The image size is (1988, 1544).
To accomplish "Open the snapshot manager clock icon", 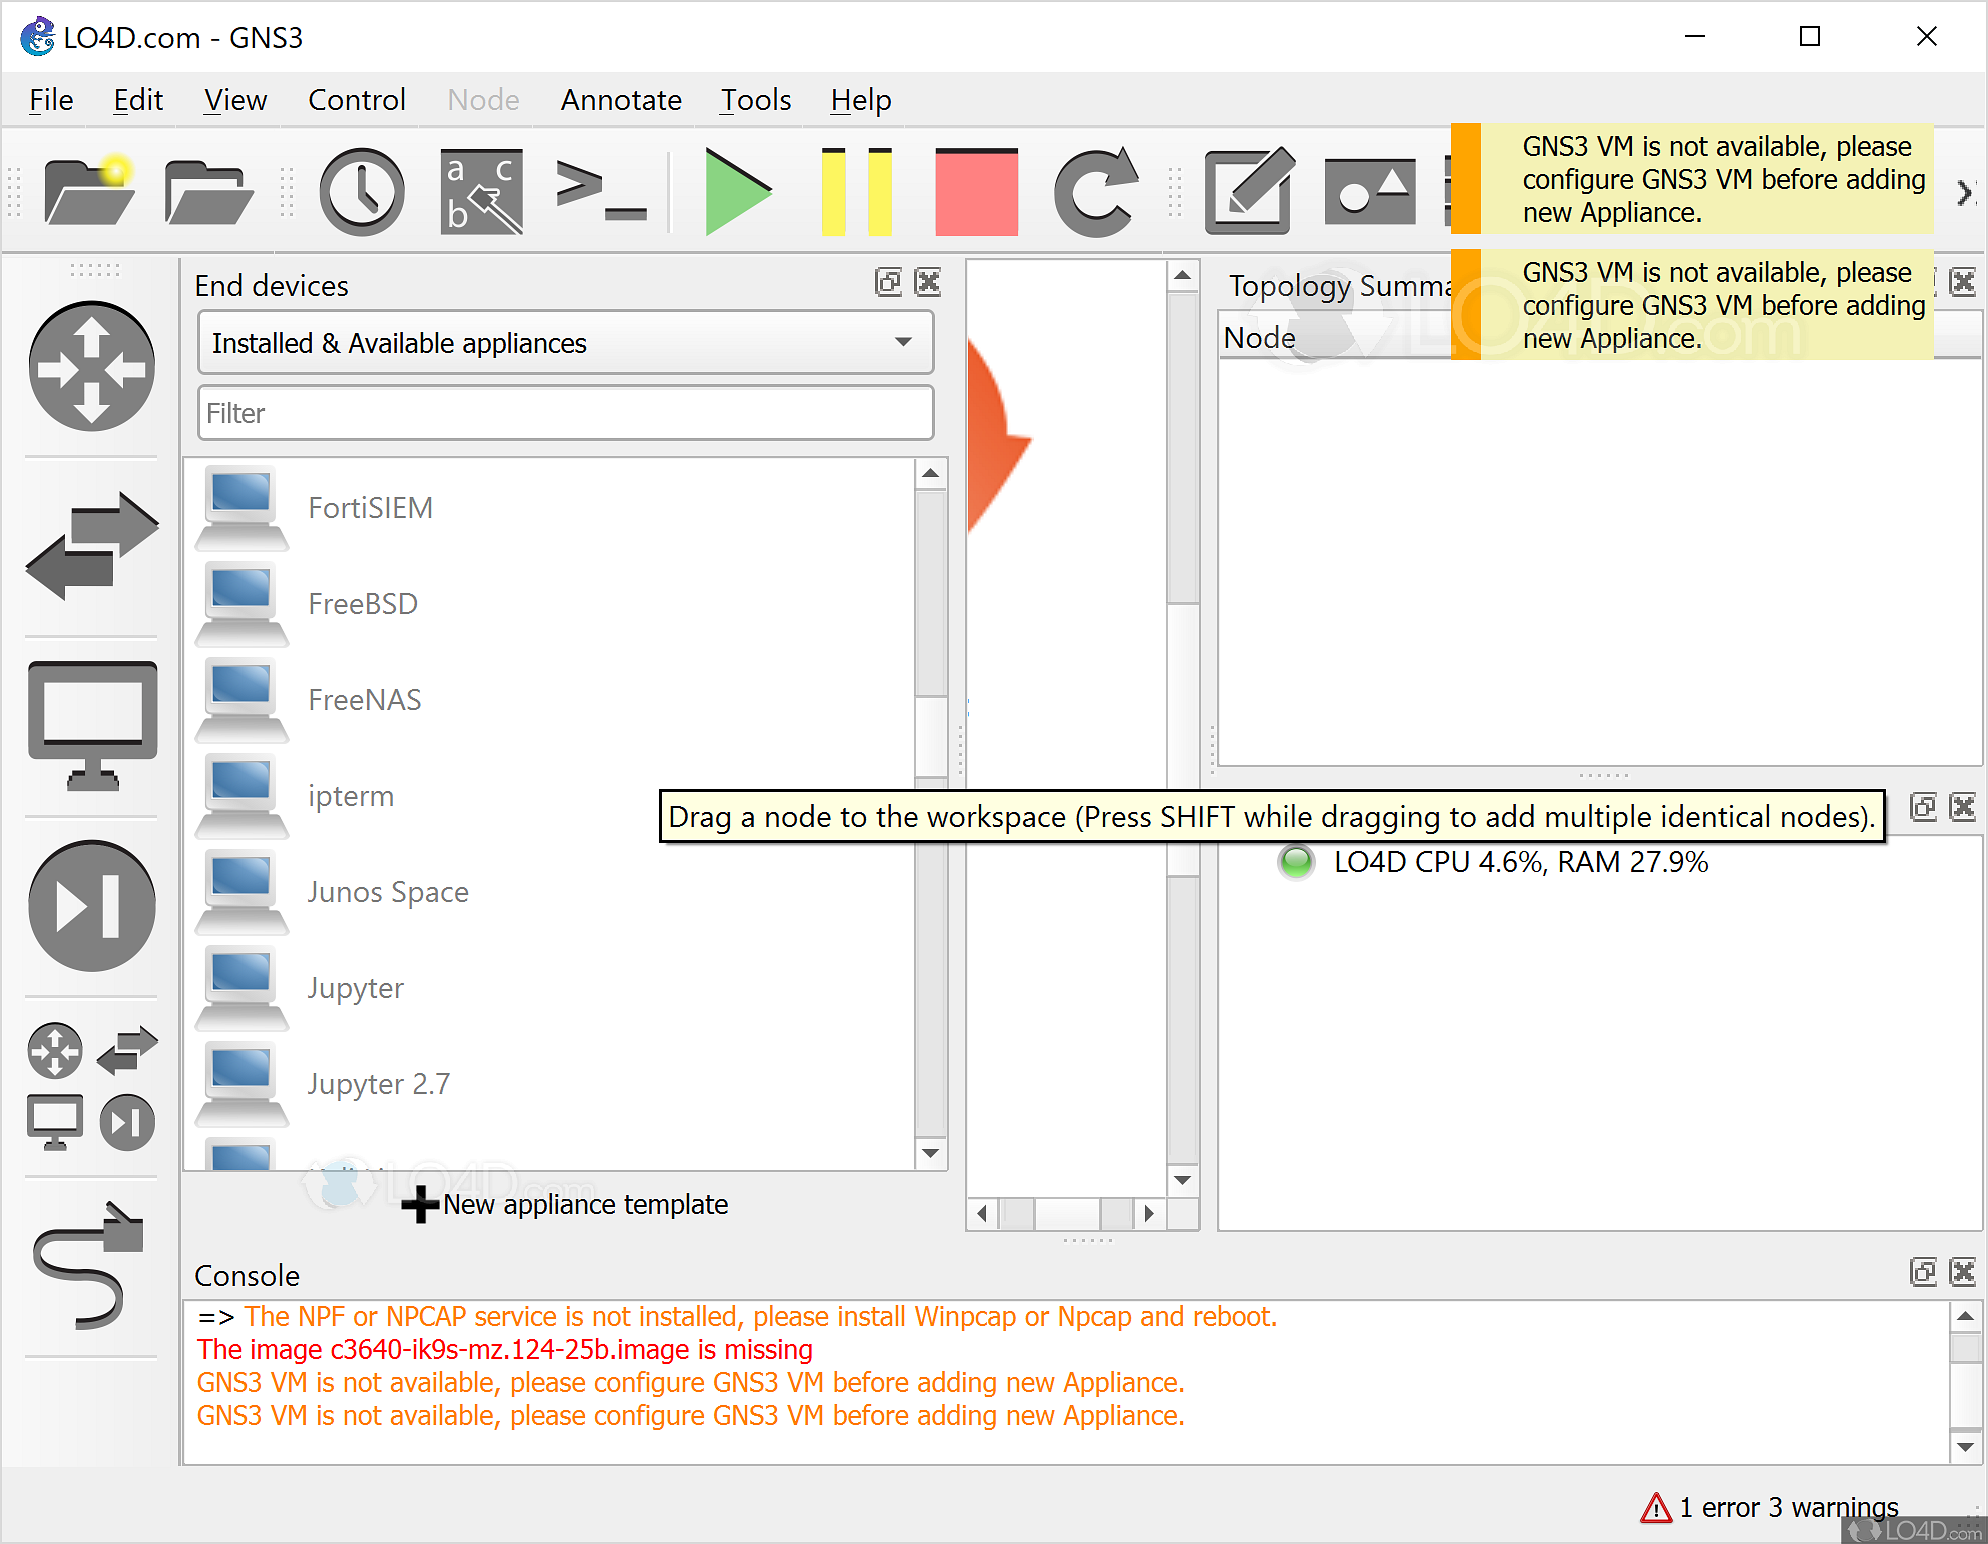I will pos(362,191).
